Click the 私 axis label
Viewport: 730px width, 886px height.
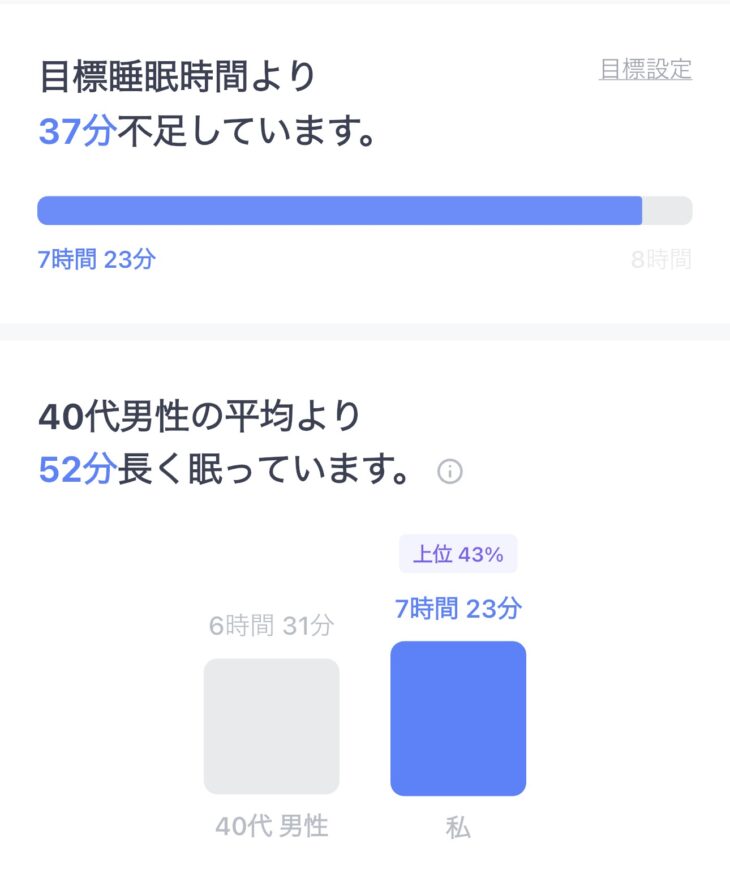(458, 828)
